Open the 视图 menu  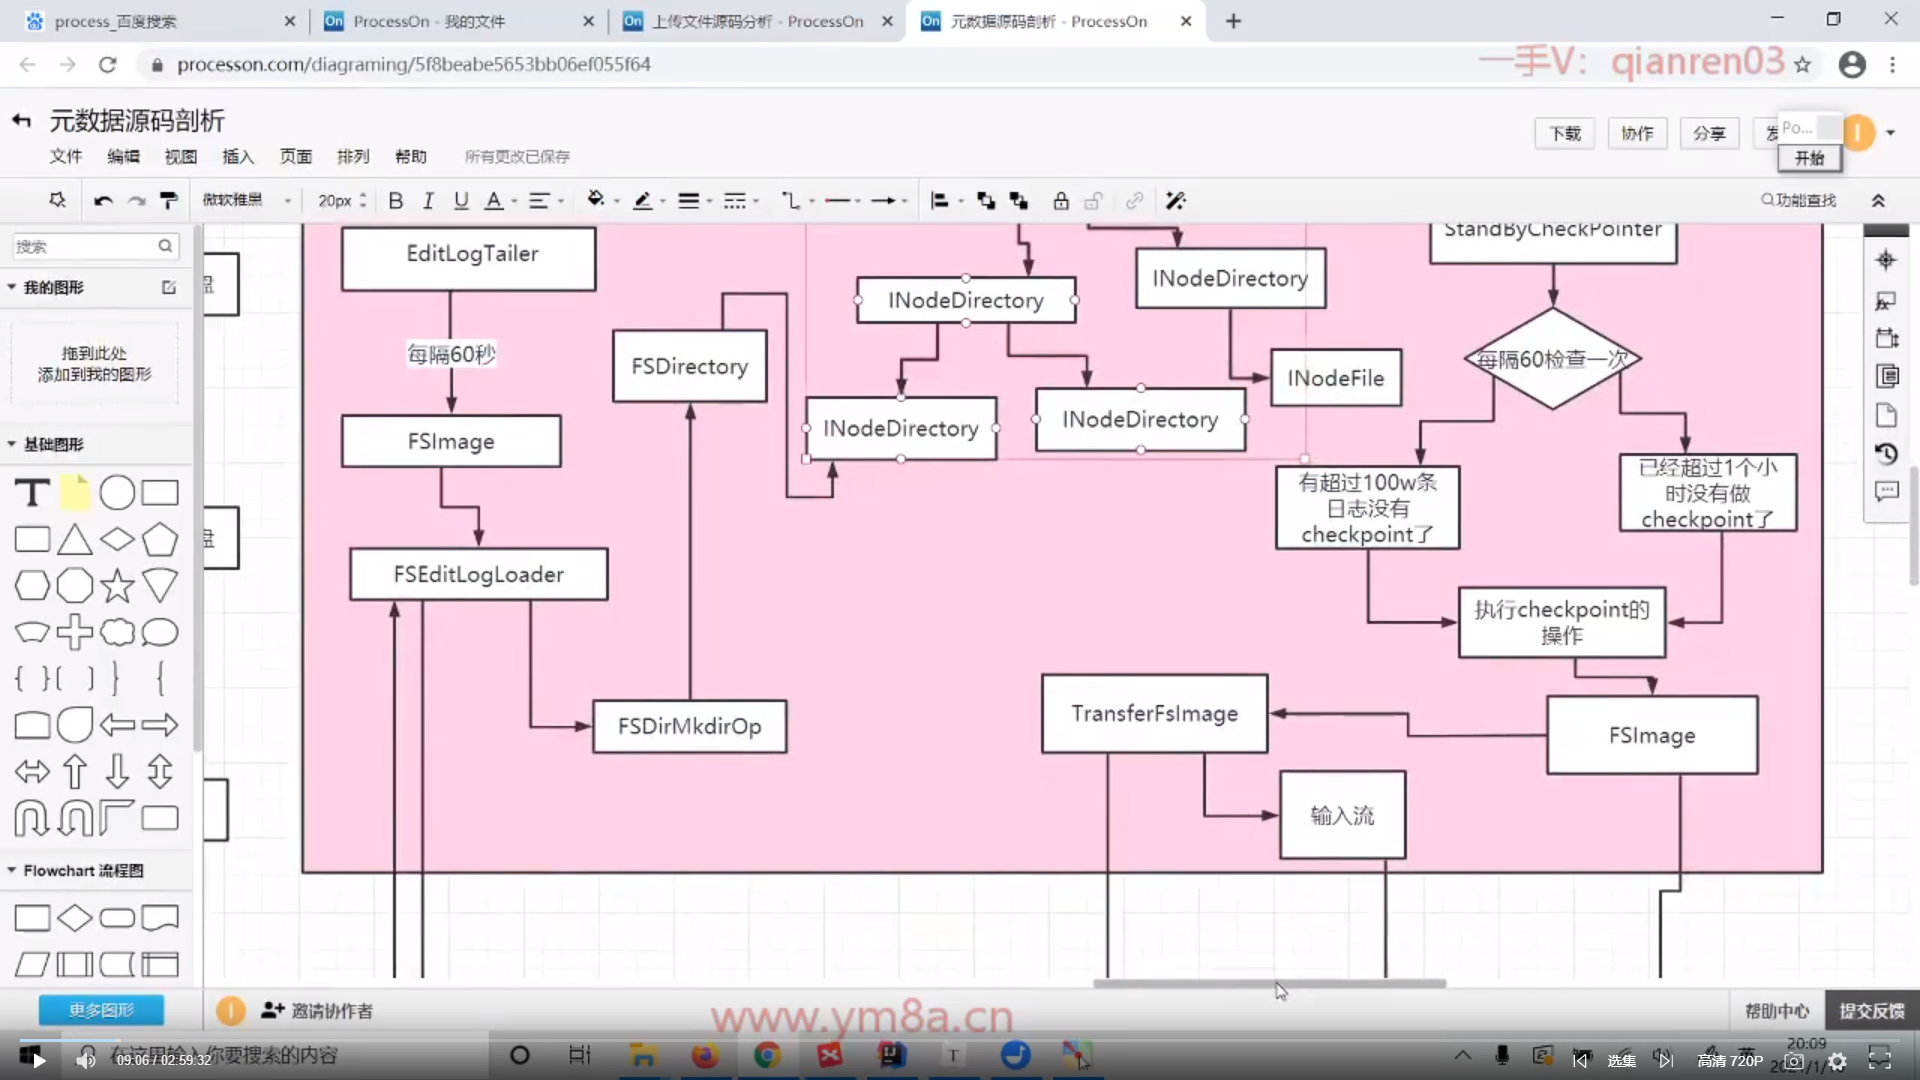point(181,156)
